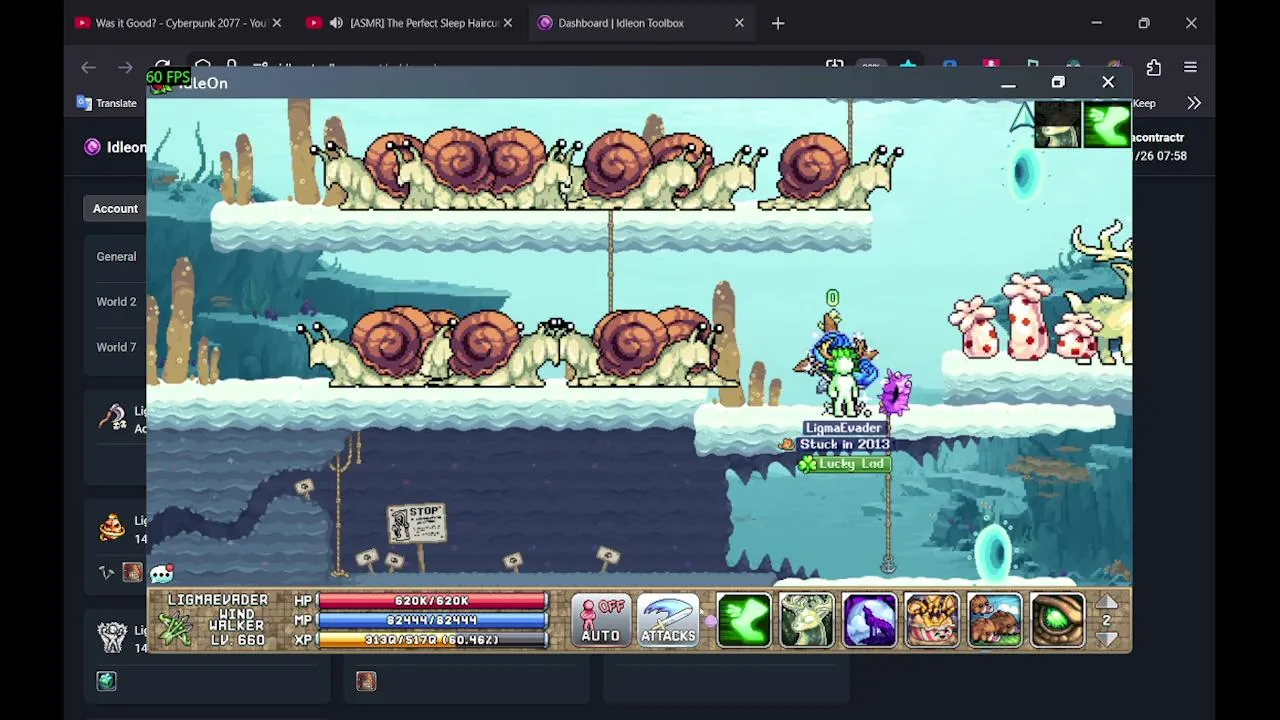1280x720 pixels.
Task: Open General in Toolbox sidebar
Action: click(116, 257)
